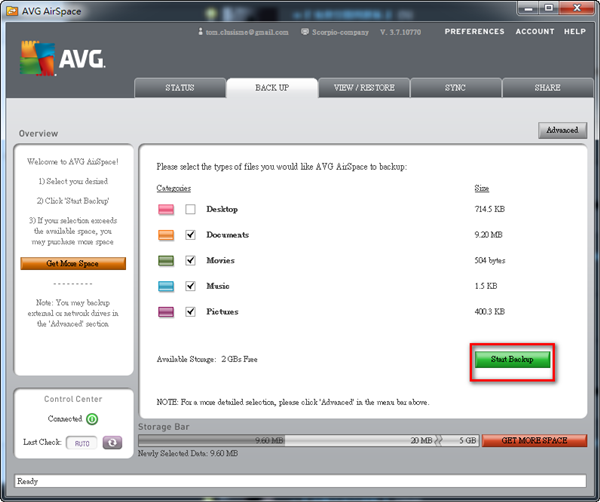This screenshot has height=502, width=600.
Task: Select the BACK UP tab
Action: coord(272,88)
